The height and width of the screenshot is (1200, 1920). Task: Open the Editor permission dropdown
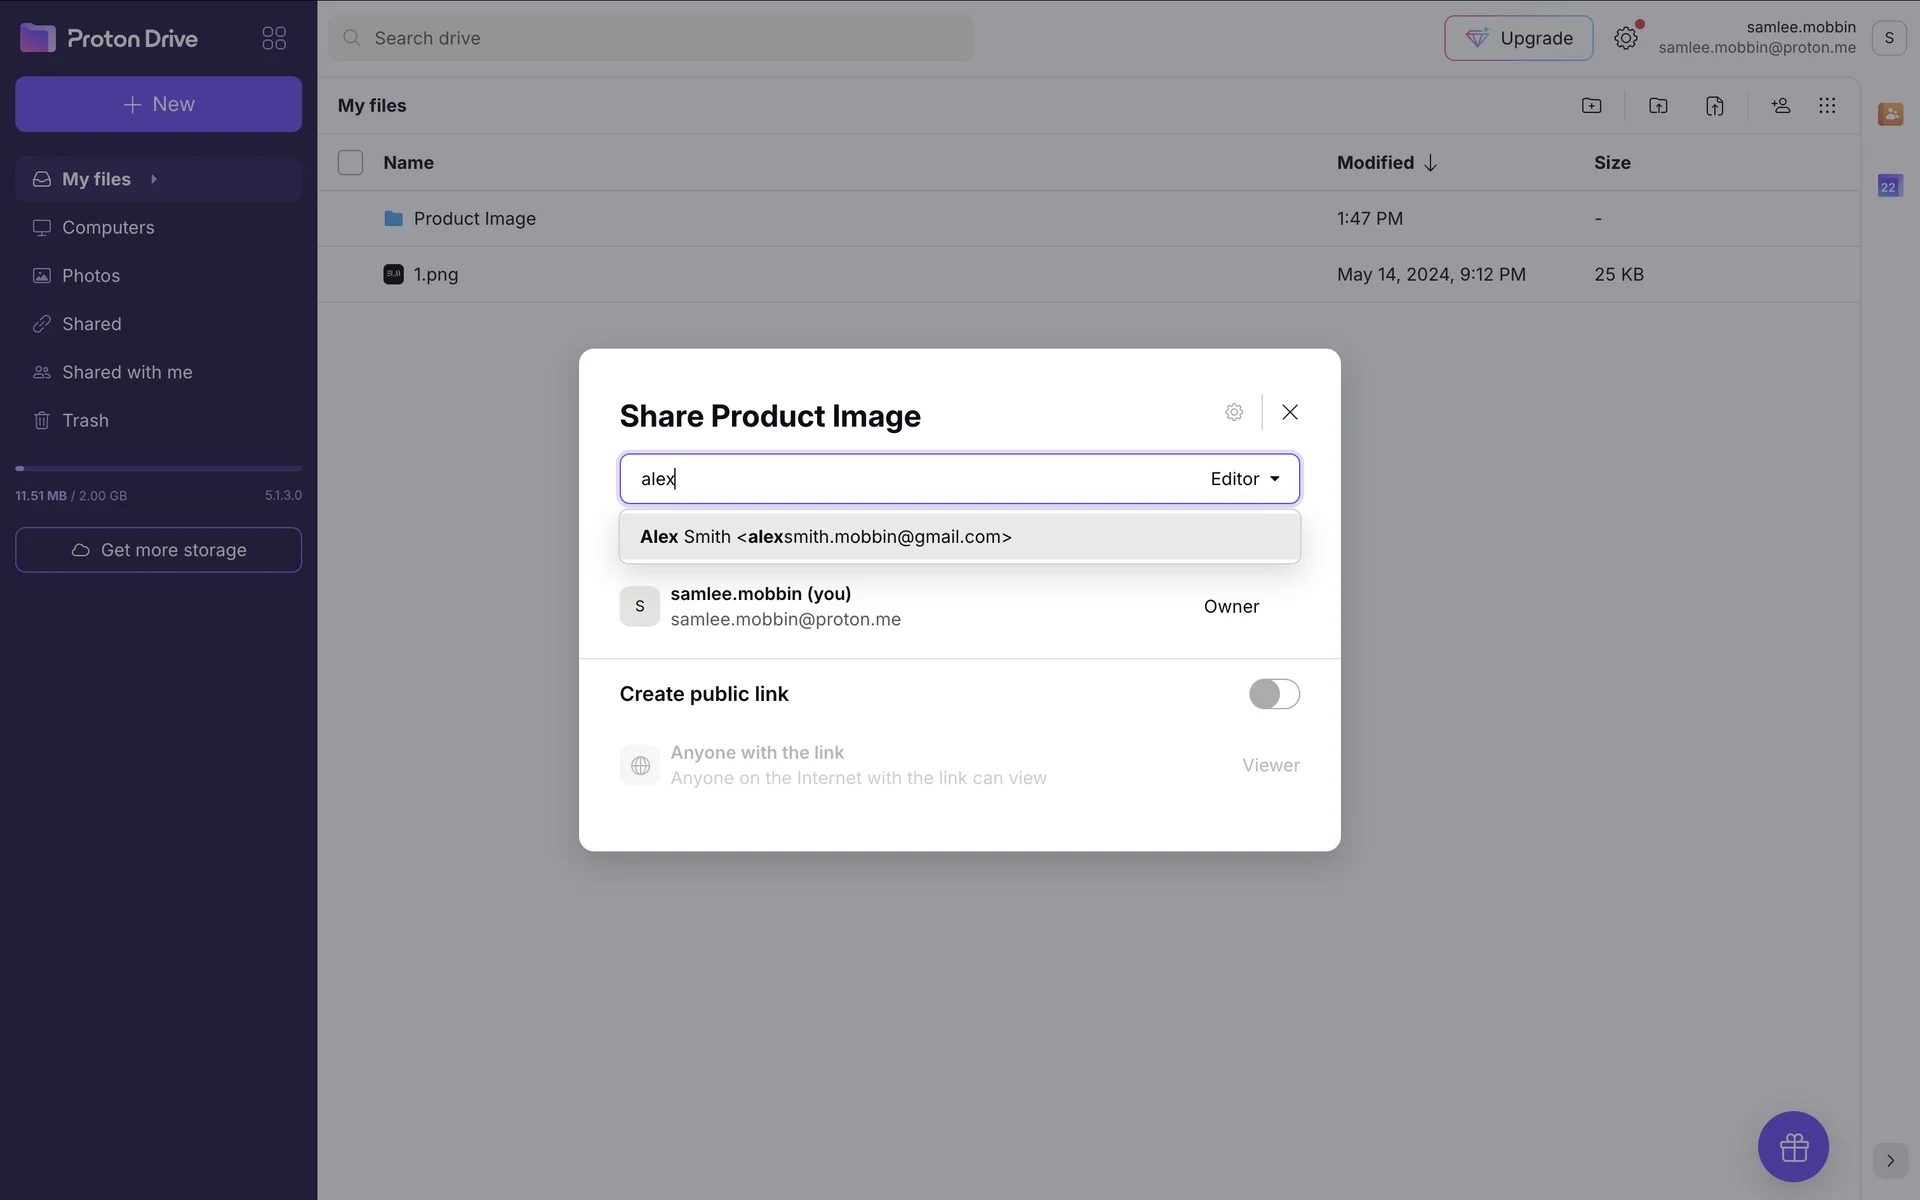(x=1245, y=479)
